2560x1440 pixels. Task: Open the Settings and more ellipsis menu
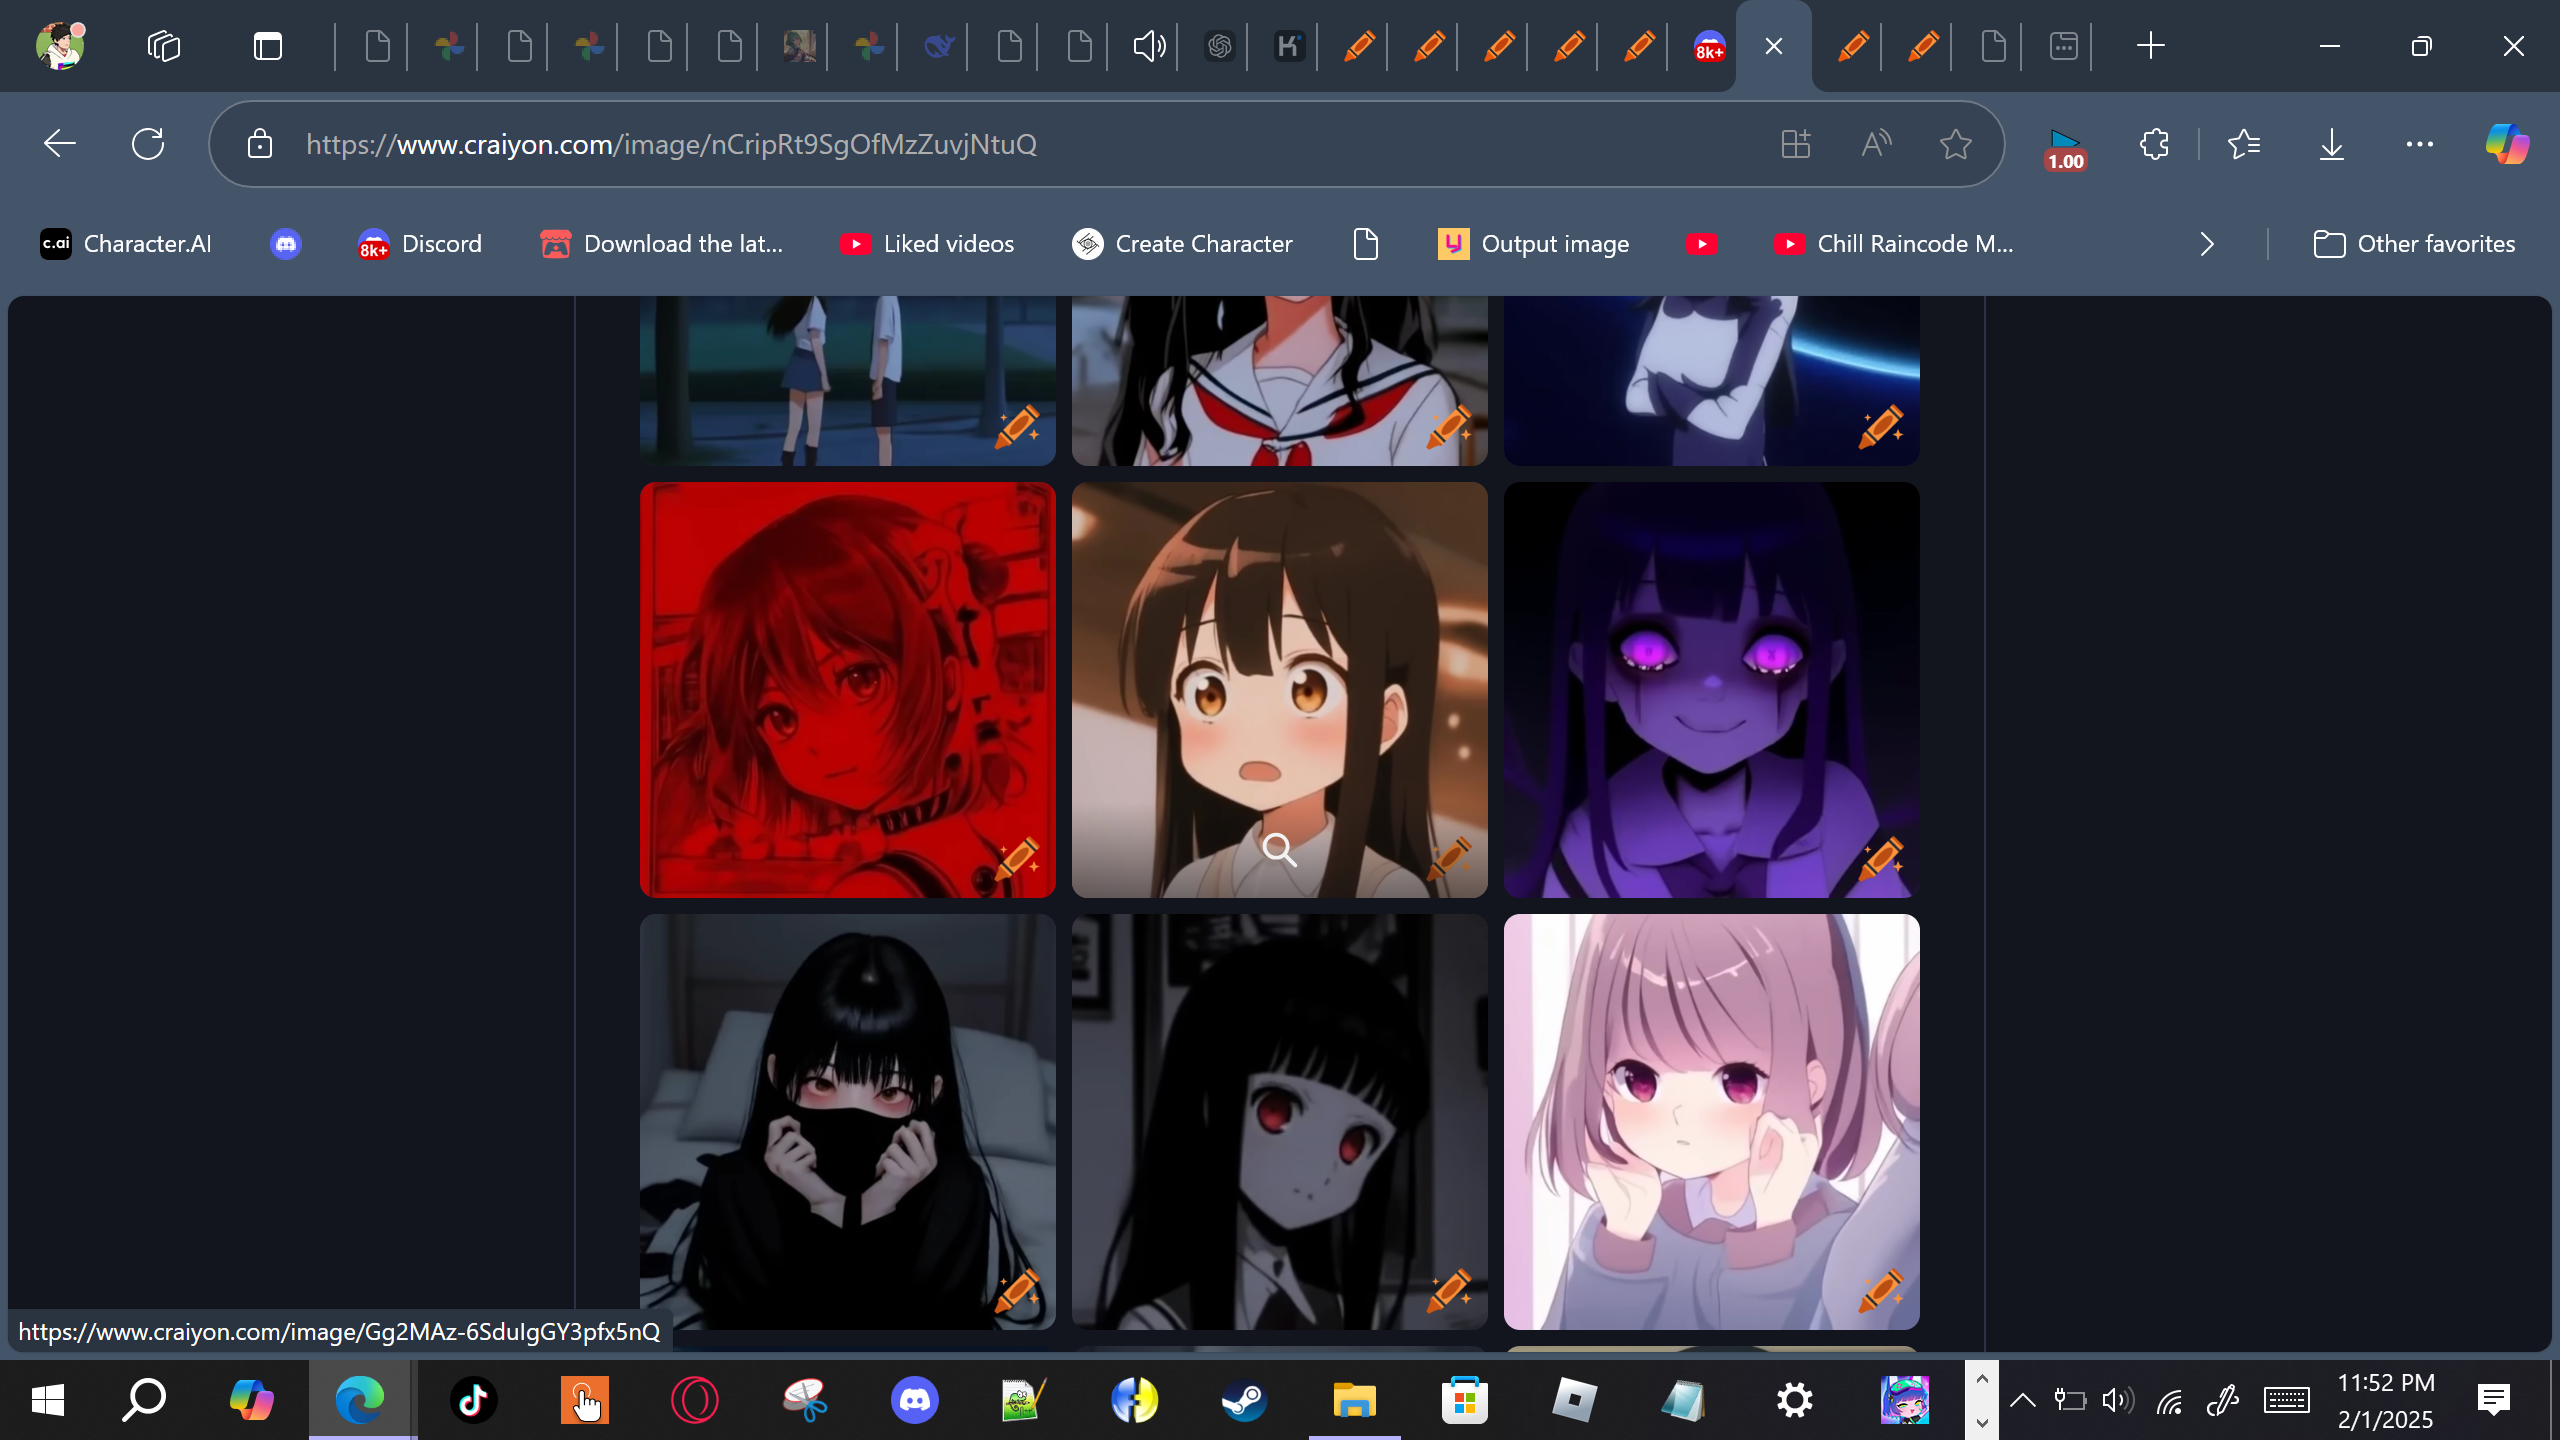point(2419,144)
